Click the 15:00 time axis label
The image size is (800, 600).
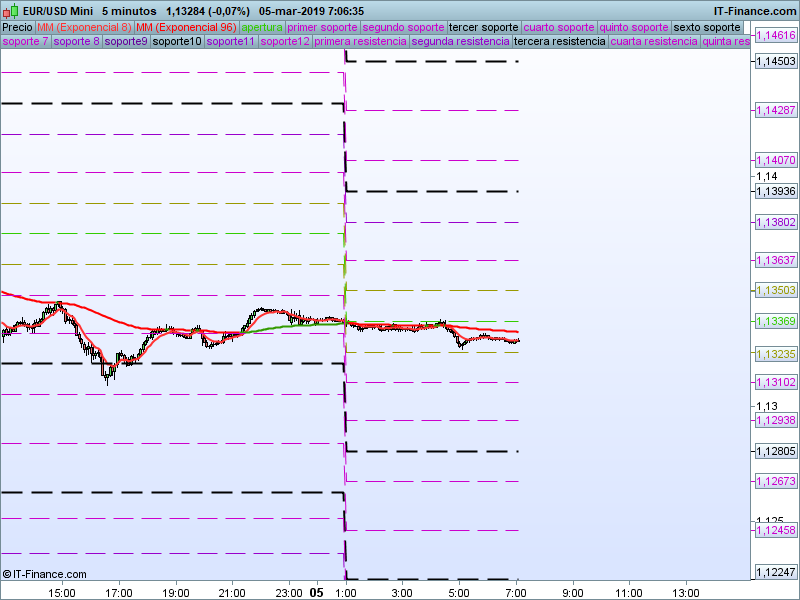[x=62, y=593]
